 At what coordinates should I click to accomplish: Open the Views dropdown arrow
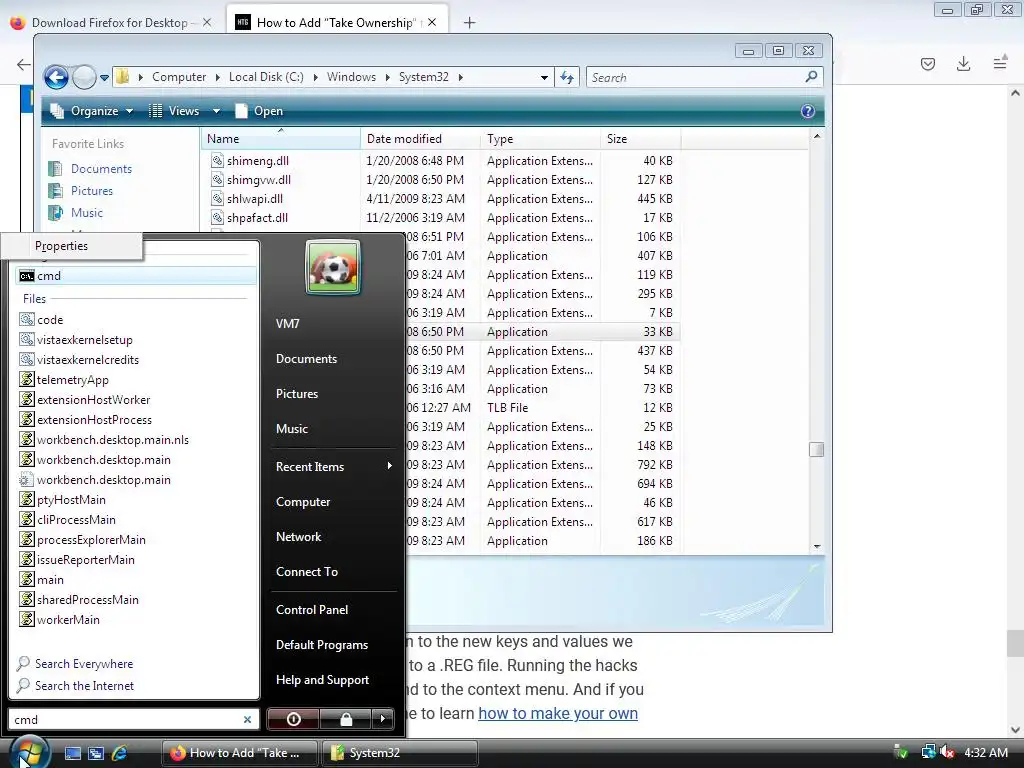(216, 111)
